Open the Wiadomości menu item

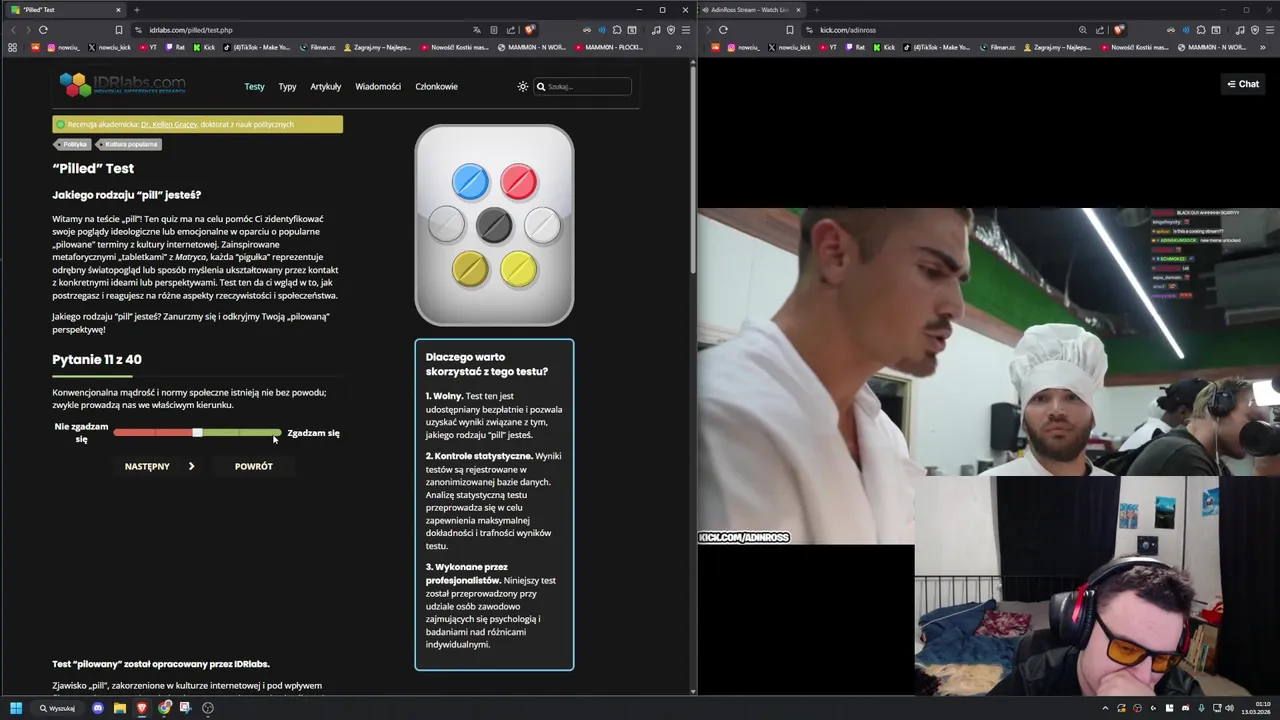tap(378, 86)
